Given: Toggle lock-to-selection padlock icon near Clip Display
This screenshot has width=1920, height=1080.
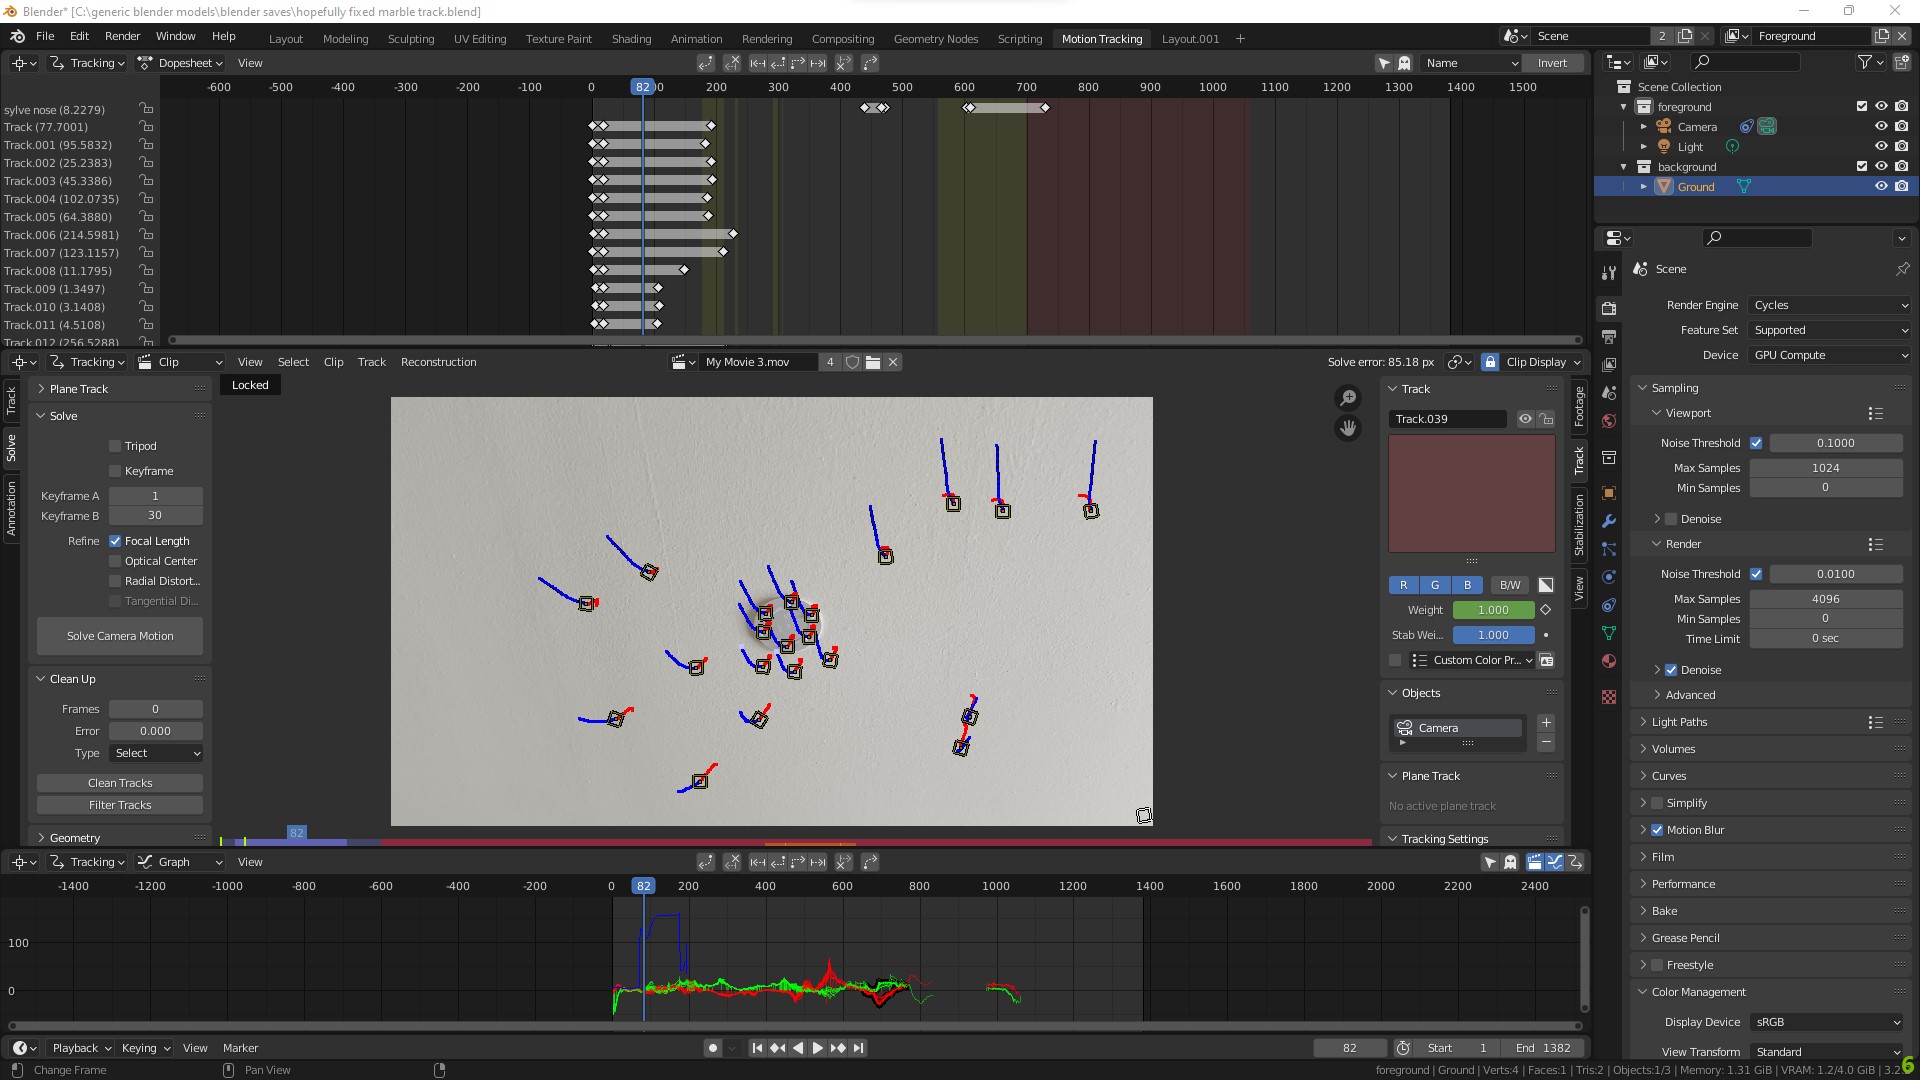Looking at the screenshot, I should coord(1490,362).
